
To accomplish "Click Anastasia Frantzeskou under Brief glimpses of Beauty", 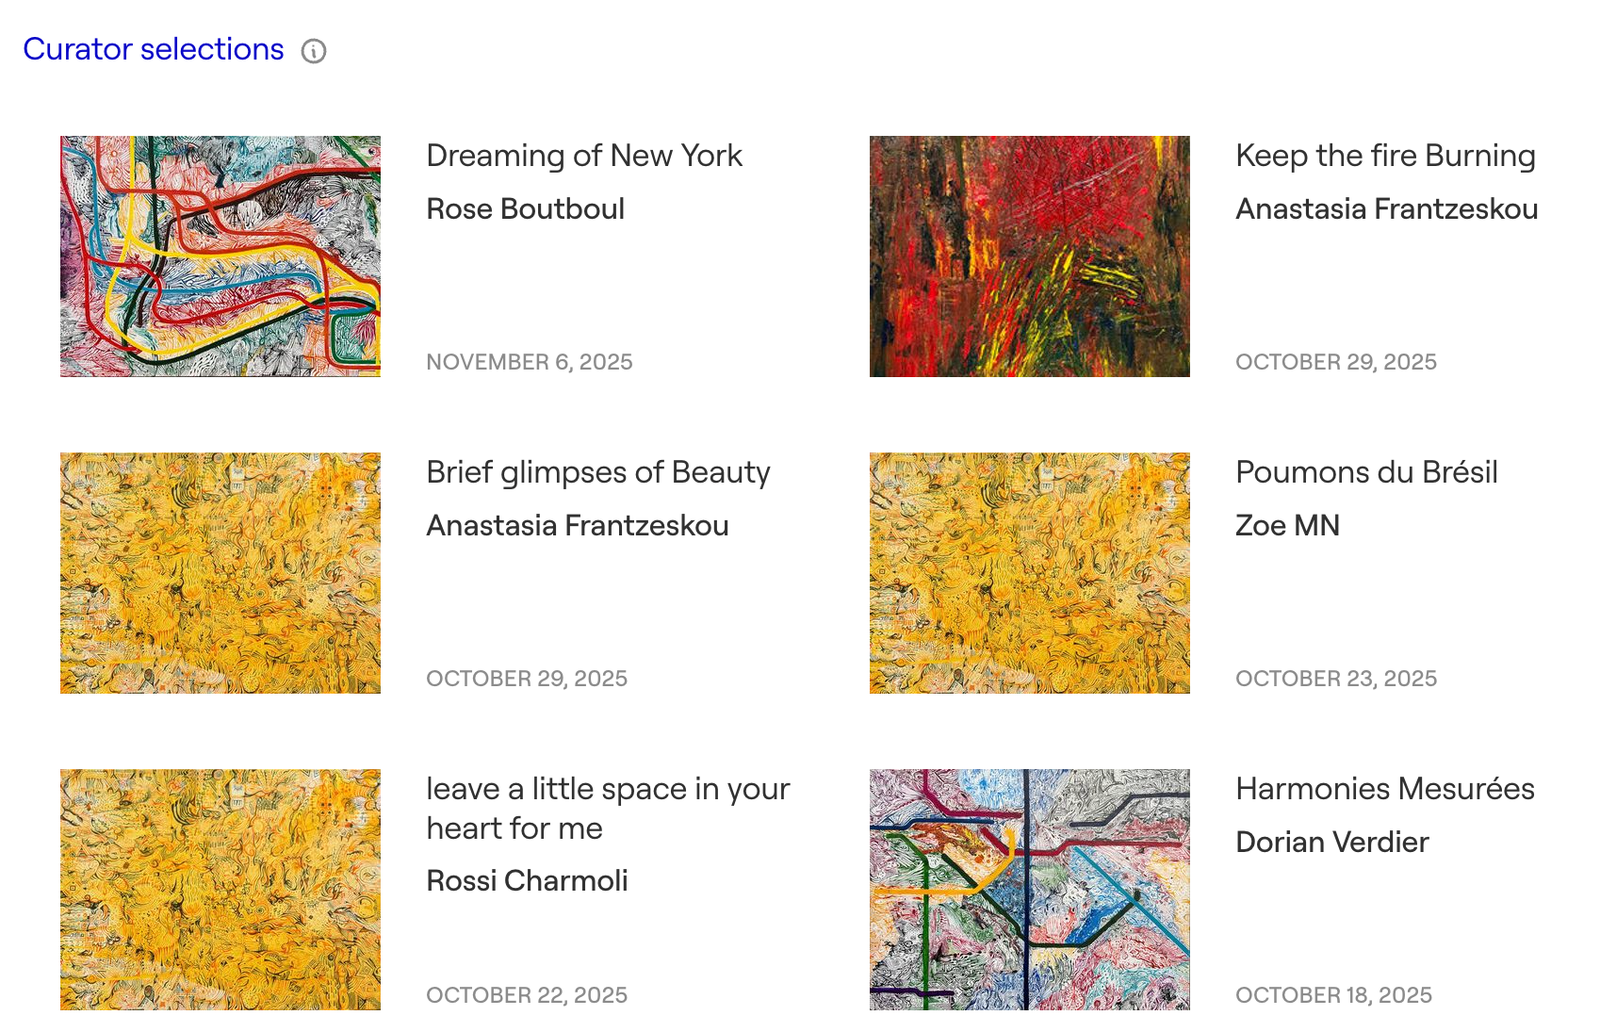I will point(578,526).
